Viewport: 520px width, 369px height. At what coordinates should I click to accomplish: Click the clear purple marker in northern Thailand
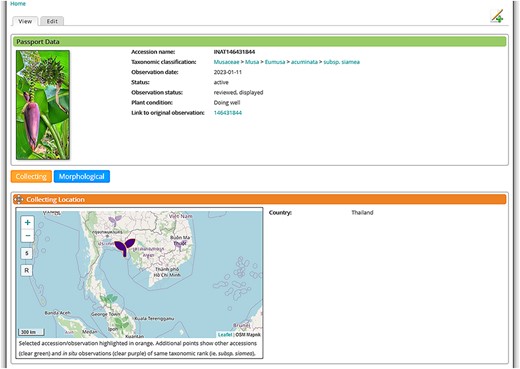(x=115, y=221)
